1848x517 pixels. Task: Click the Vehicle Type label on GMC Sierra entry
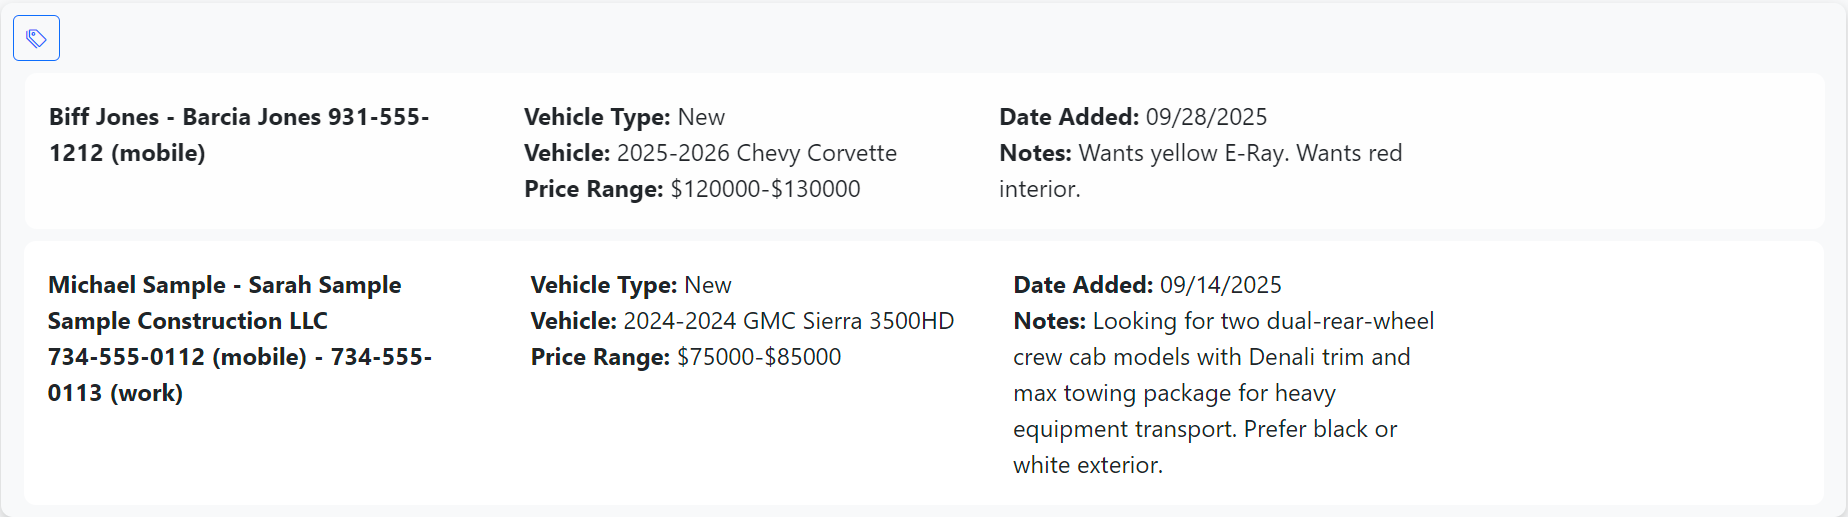click(604, 285)
